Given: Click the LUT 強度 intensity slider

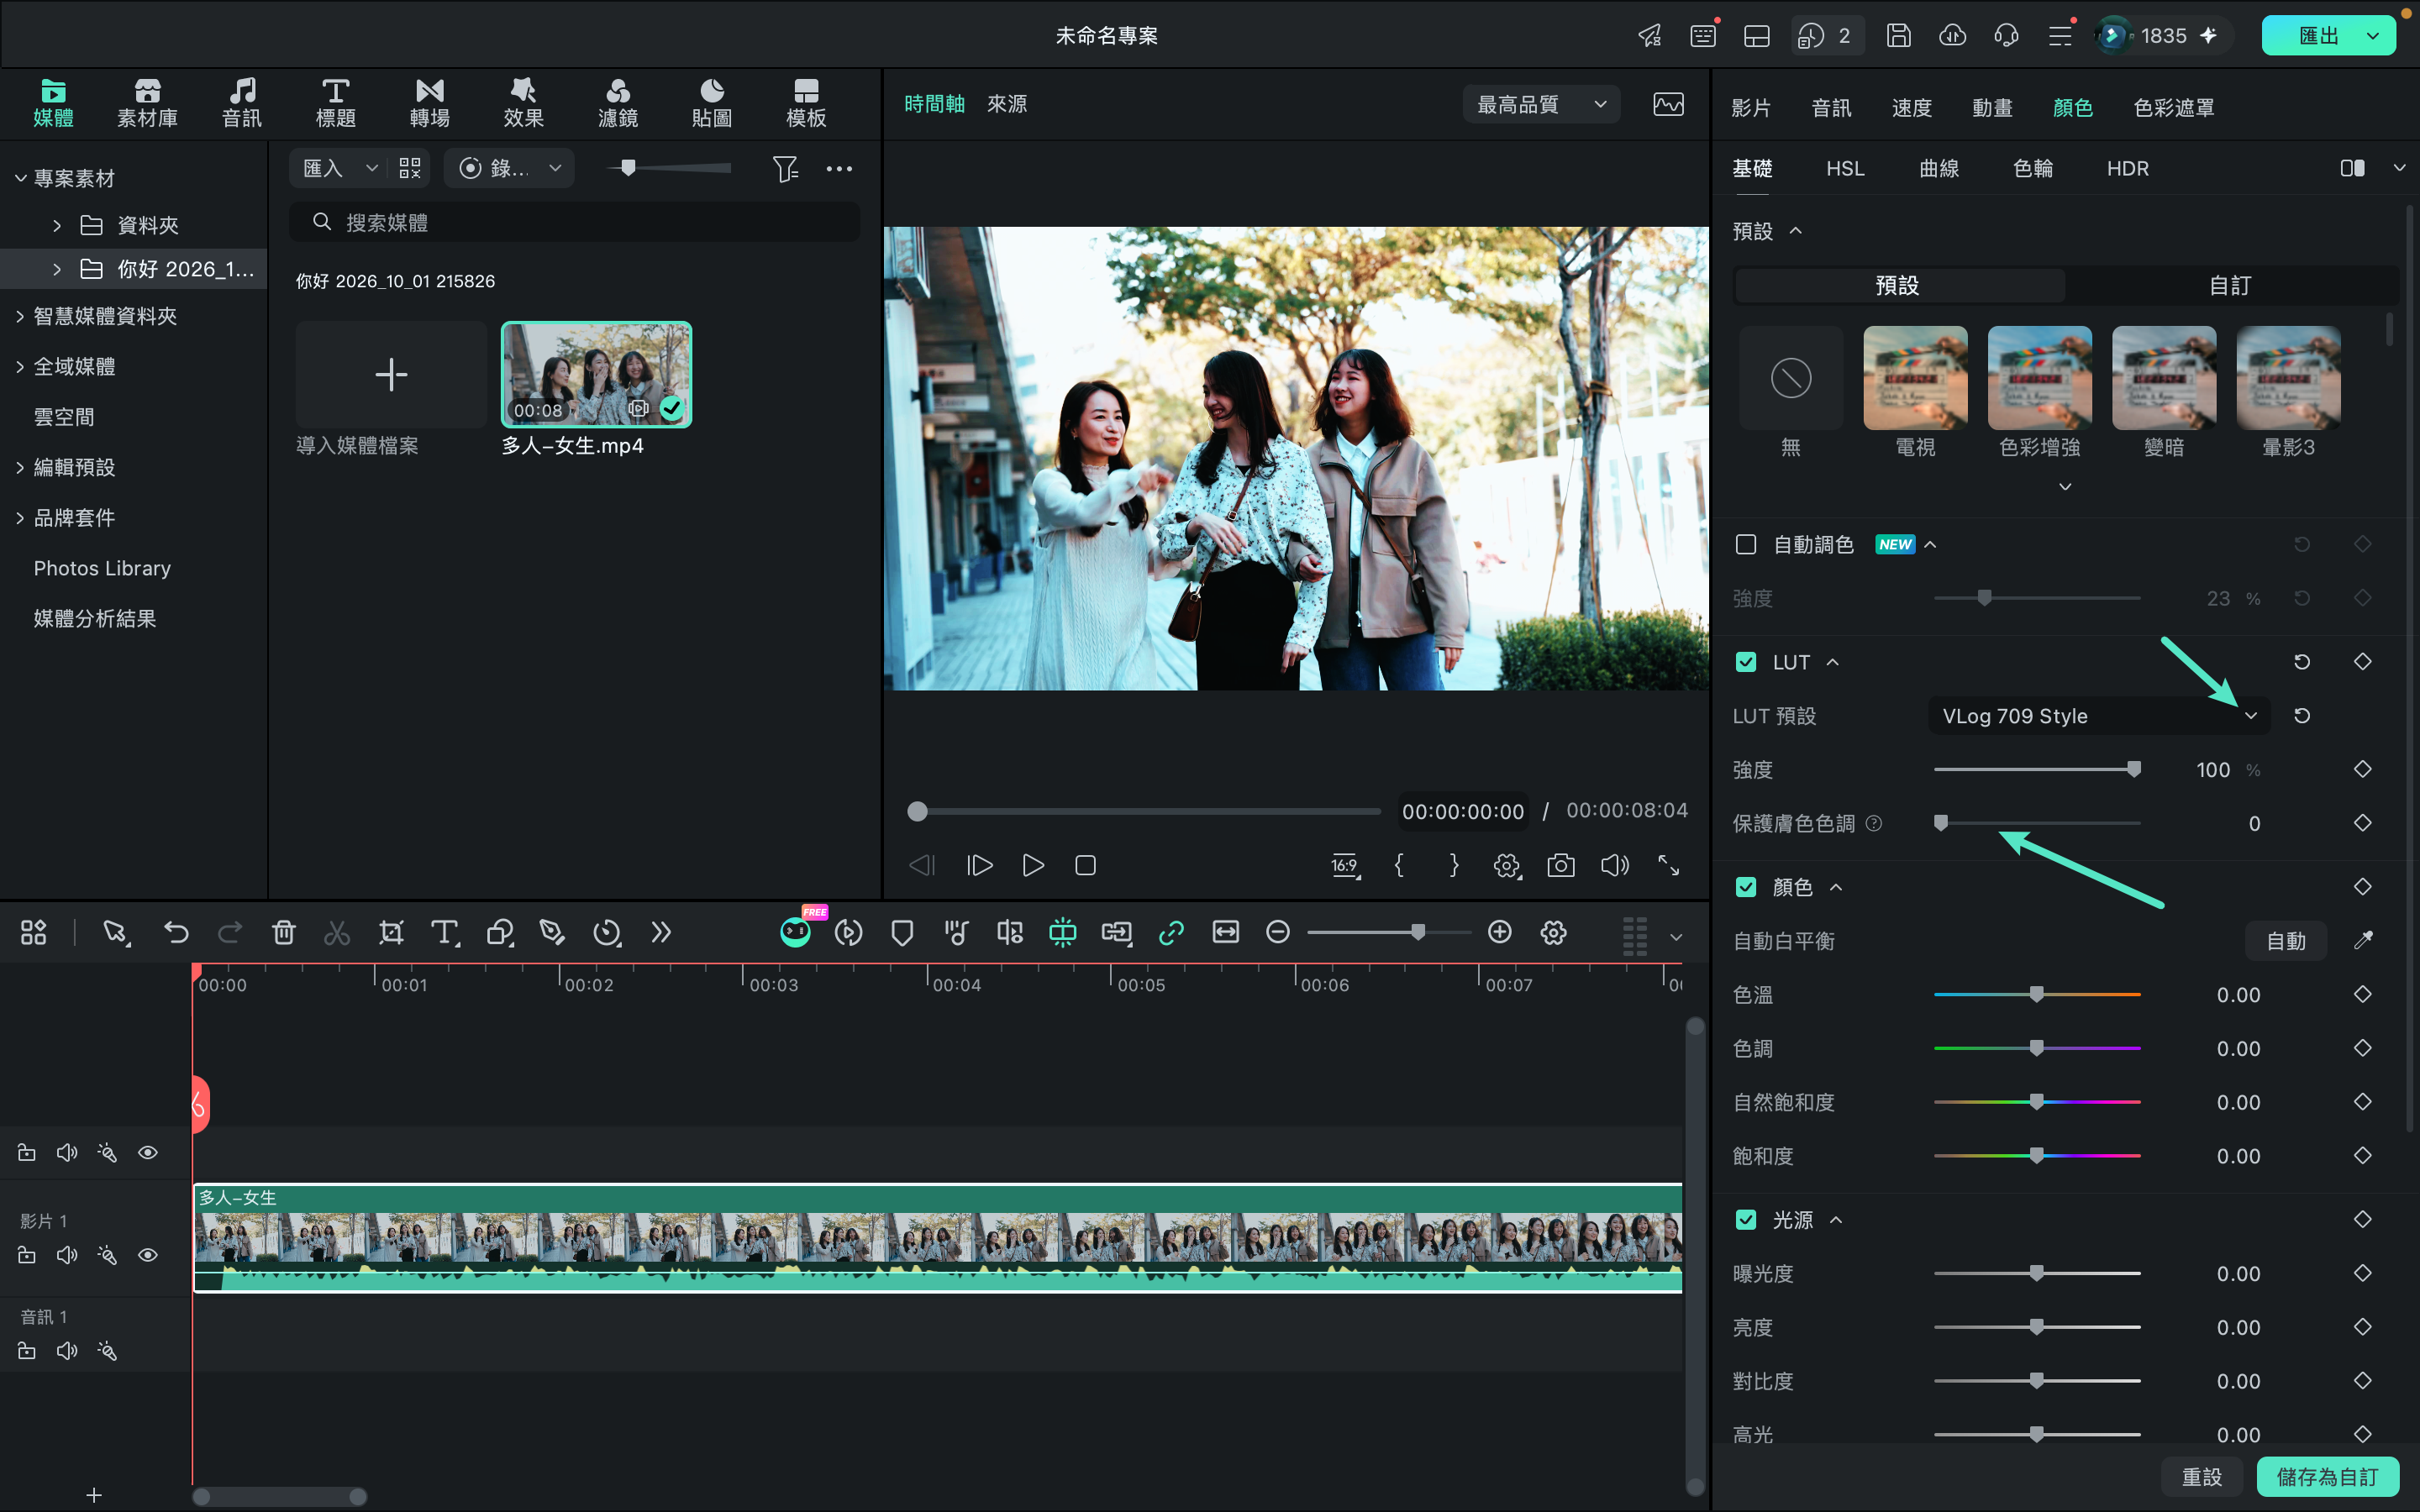Looking at the screenshot, I should 2037,769.
